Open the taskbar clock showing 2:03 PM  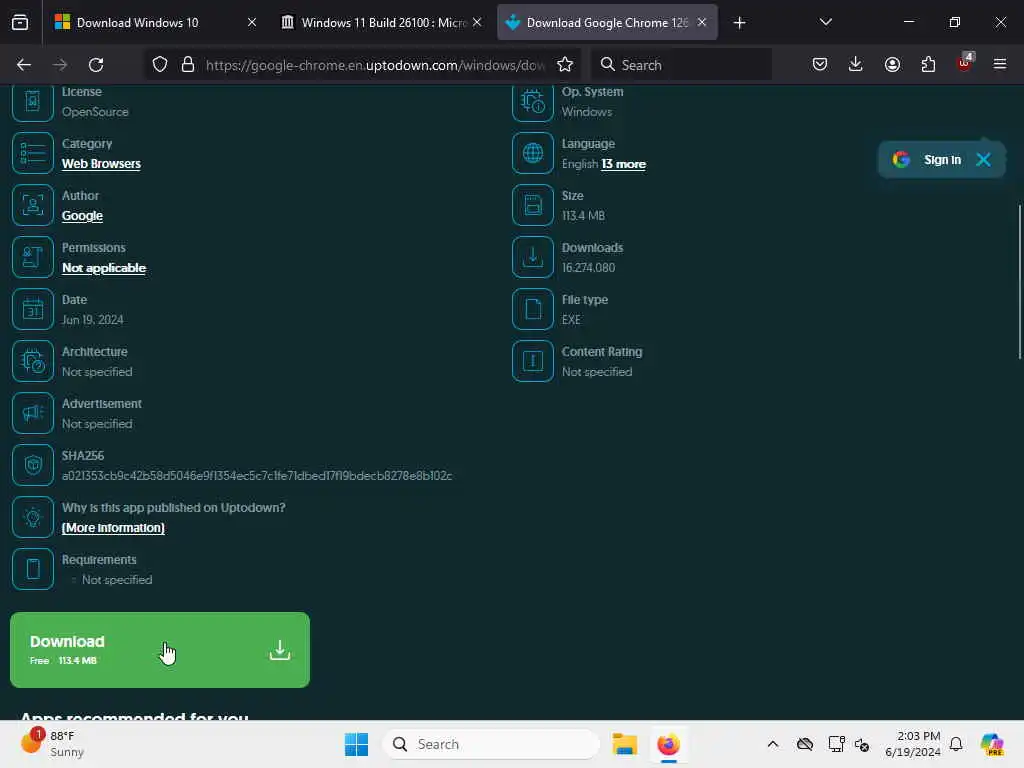(913, 744)
